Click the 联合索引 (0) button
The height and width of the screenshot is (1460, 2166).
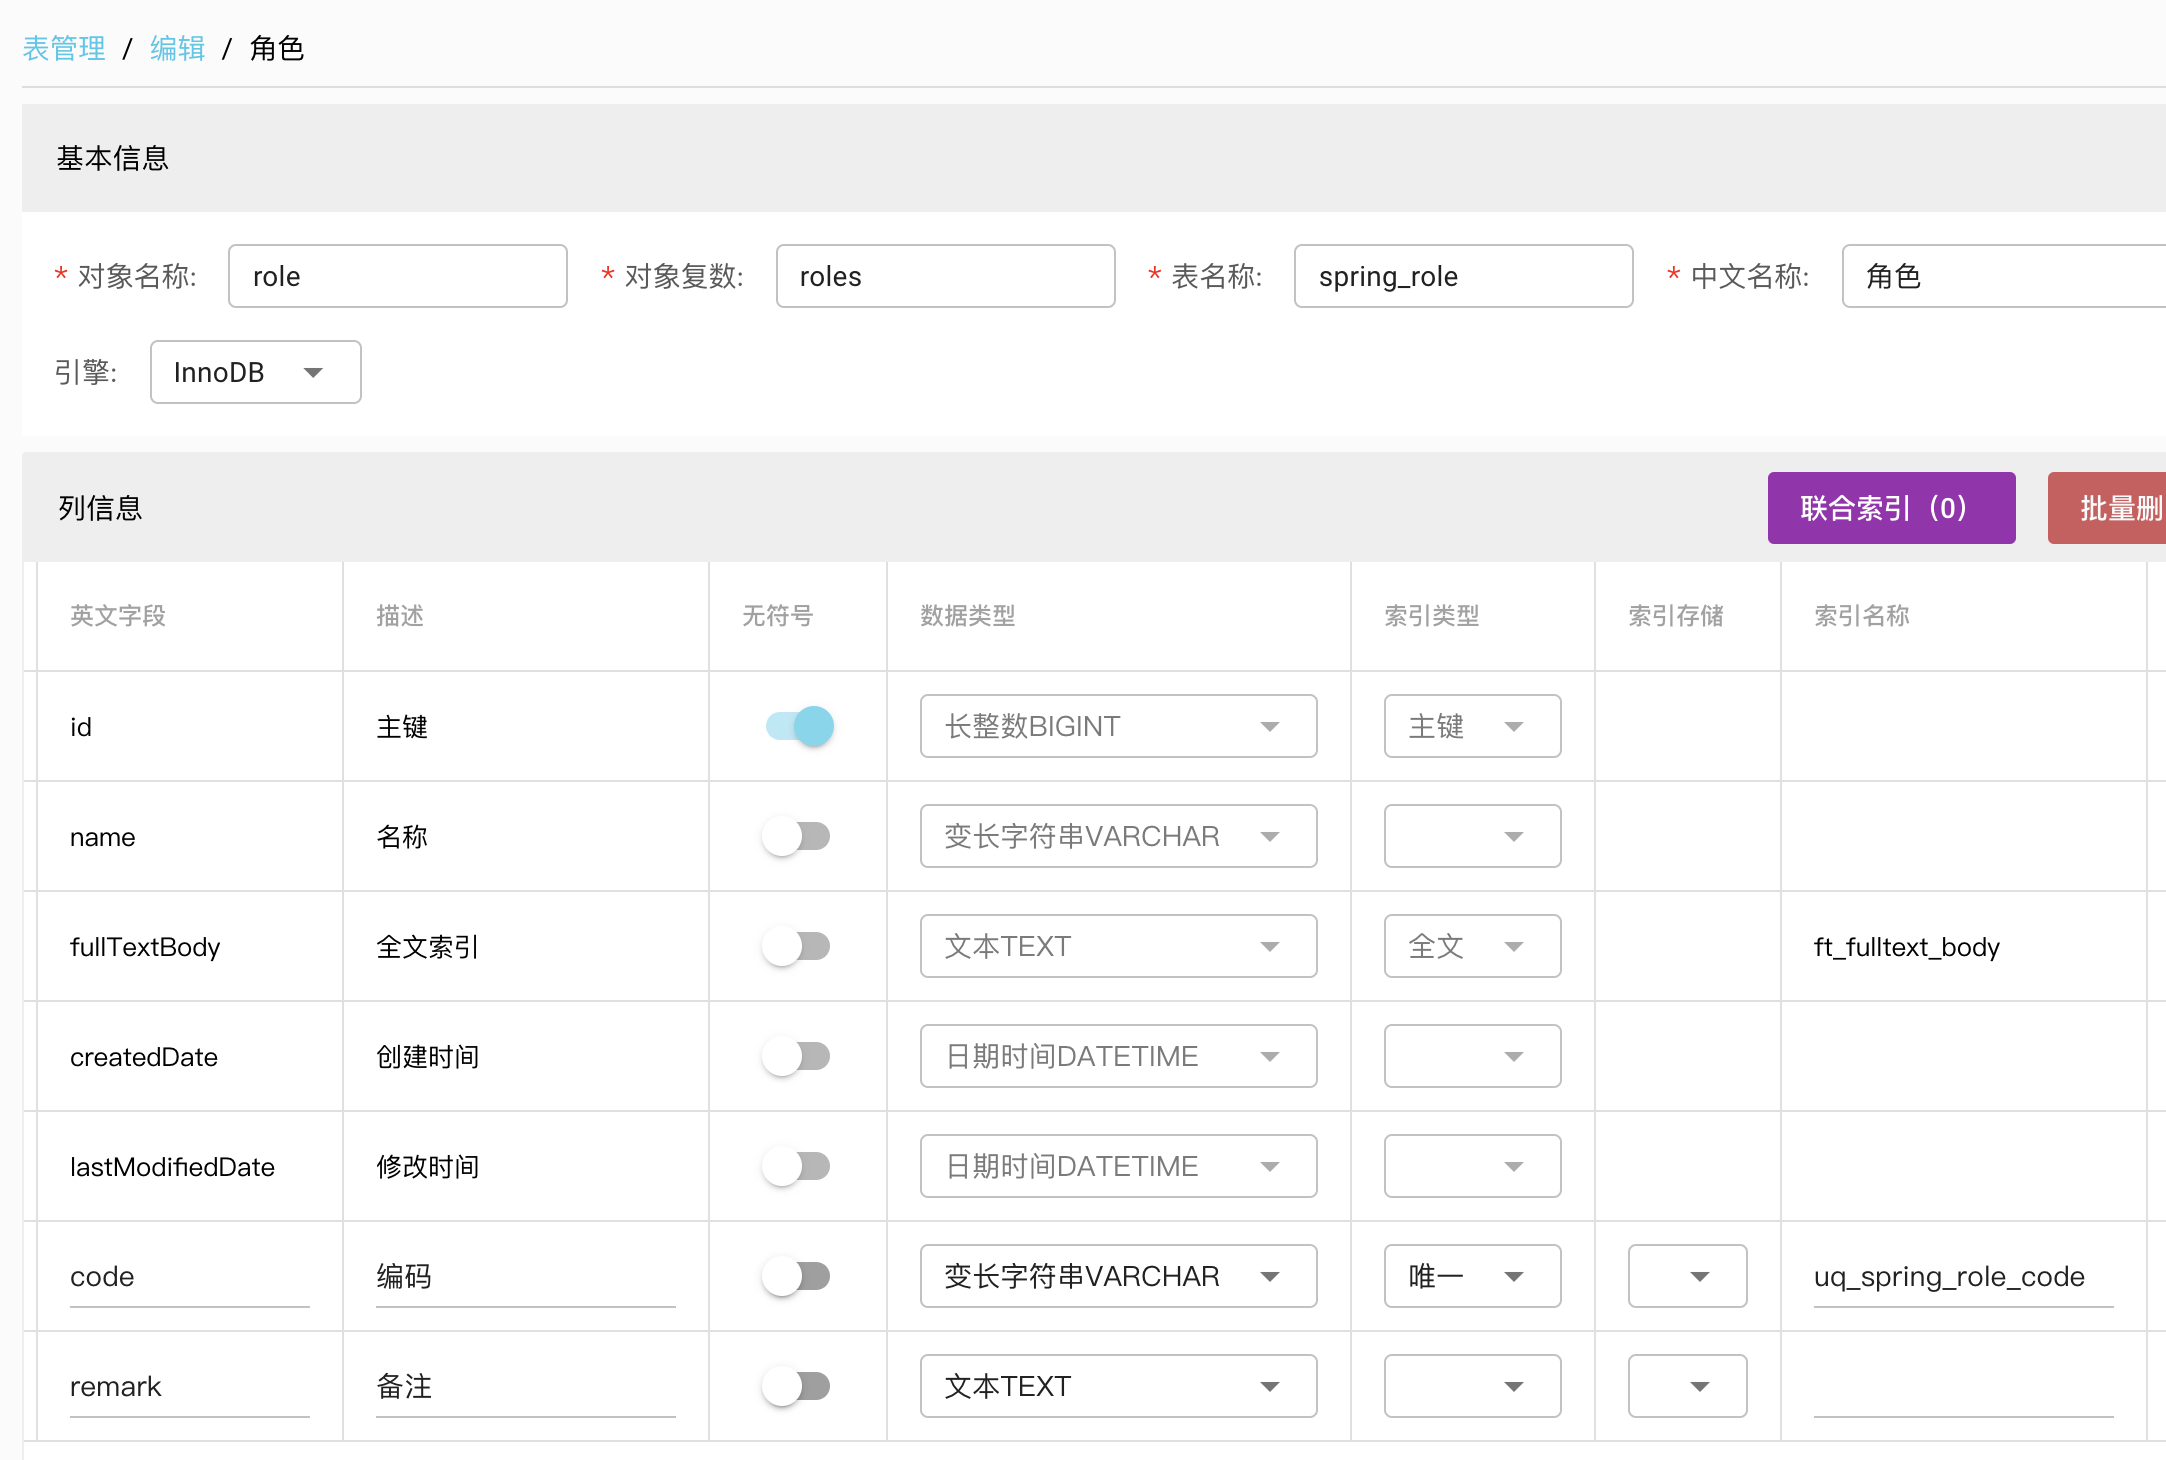(x=1890, y=508)
